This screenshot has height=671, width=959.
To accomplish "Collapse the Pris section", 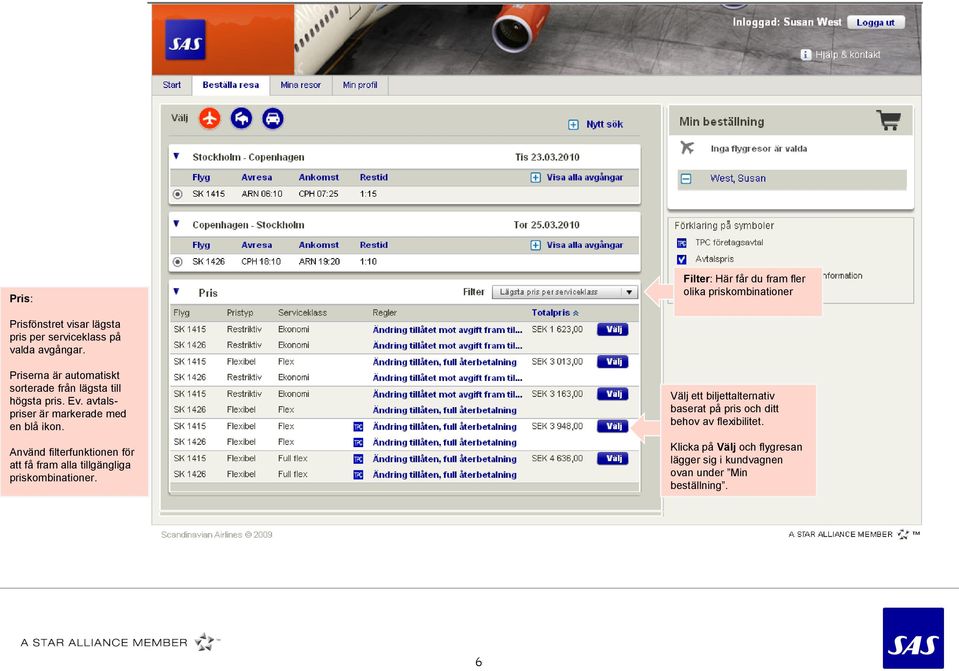I will pos(176,292).
